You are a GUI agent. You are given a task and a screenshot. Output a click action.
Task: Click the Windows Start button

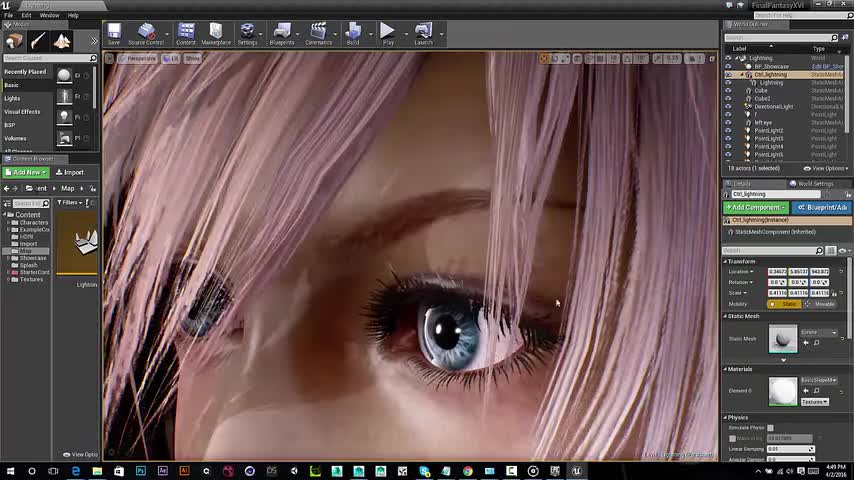pos(10,471)
